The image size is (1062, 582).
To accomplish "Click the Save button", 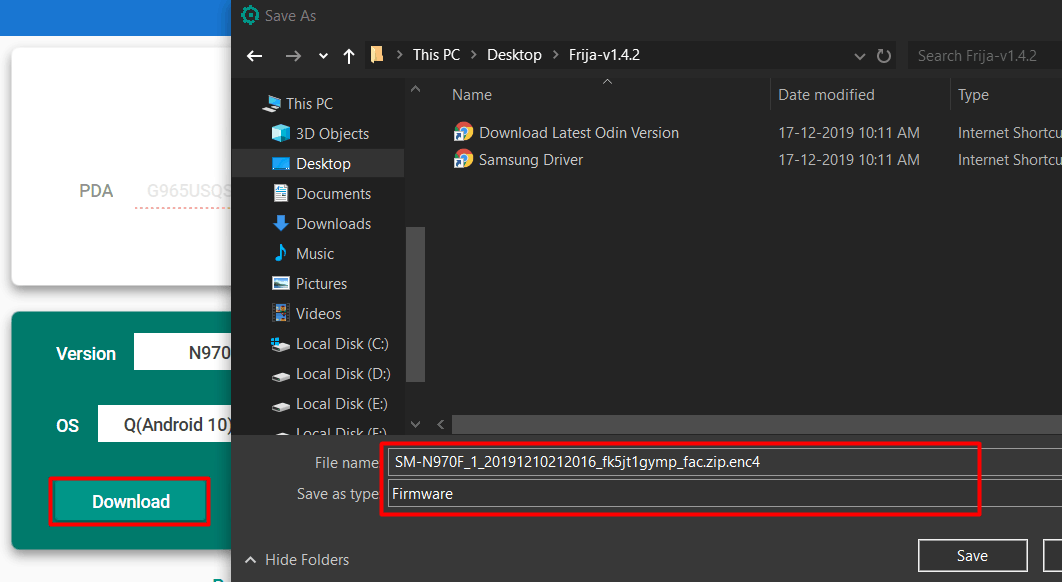I will 972,555.
